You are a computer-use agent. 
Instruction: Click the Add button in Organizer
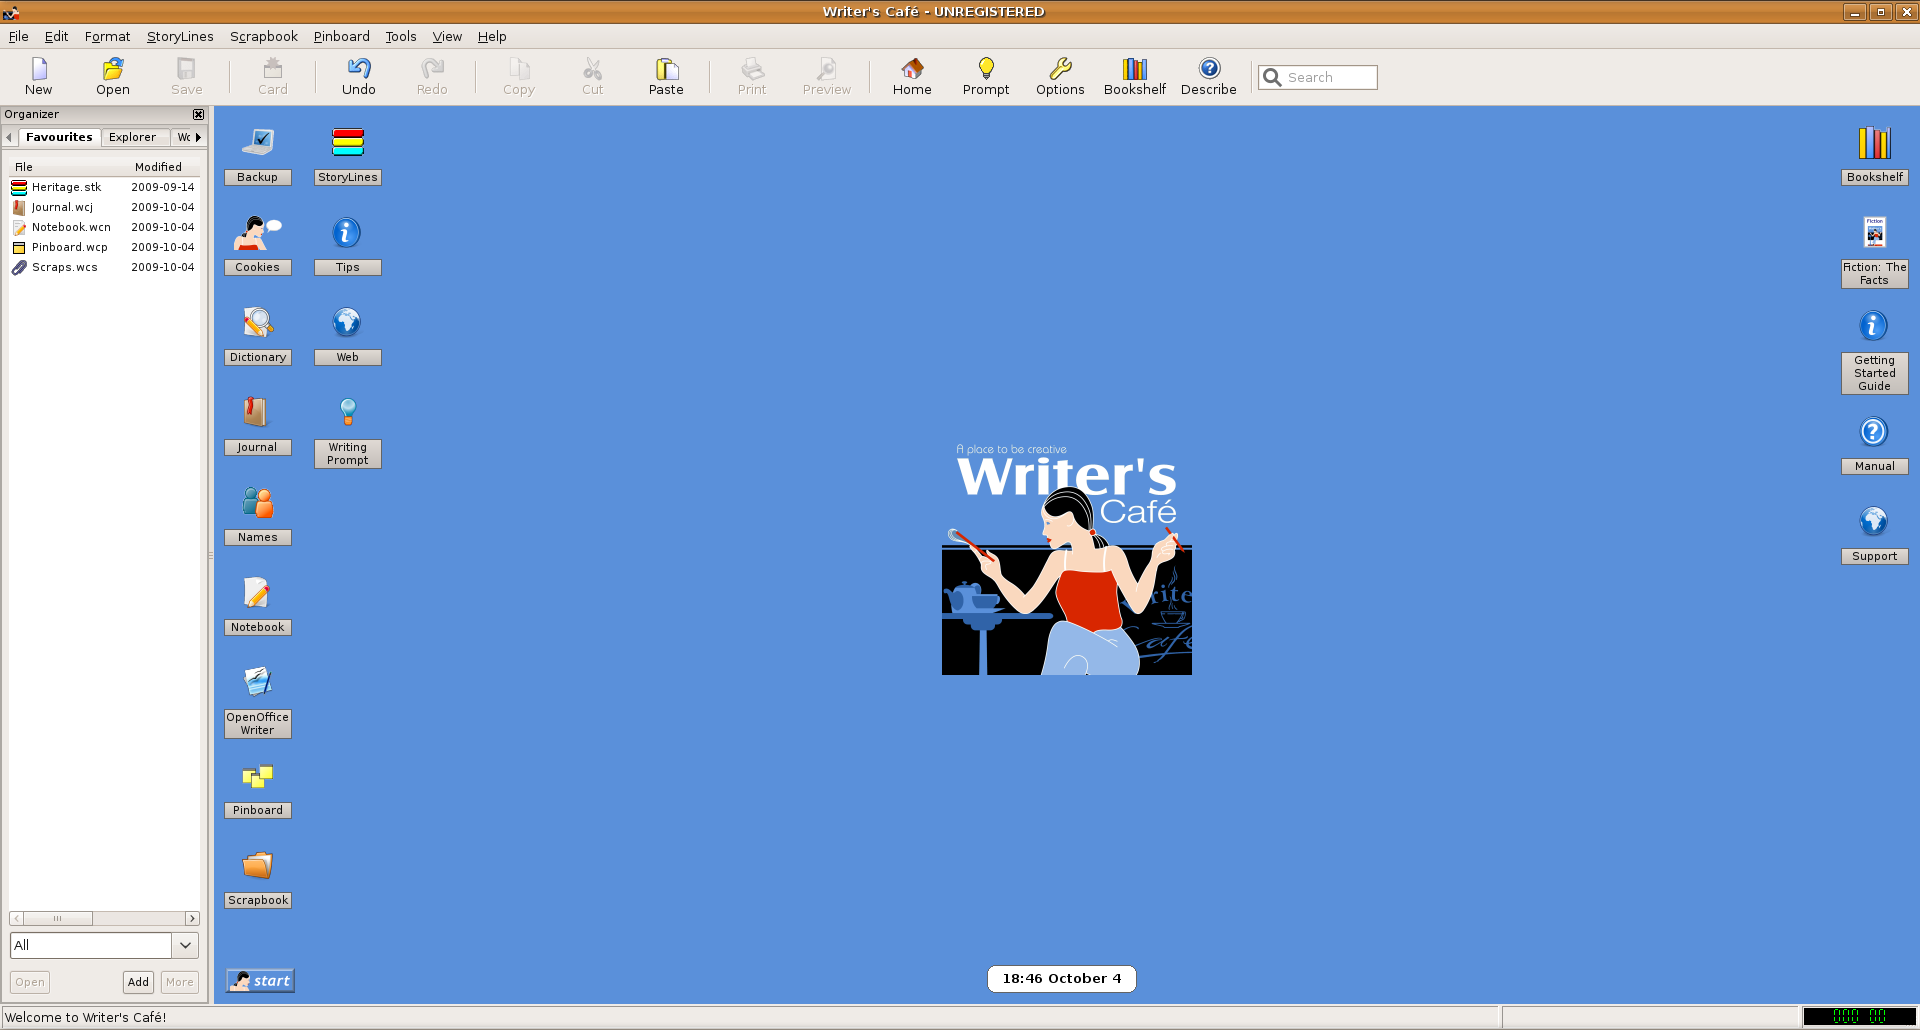coord(138,982)
